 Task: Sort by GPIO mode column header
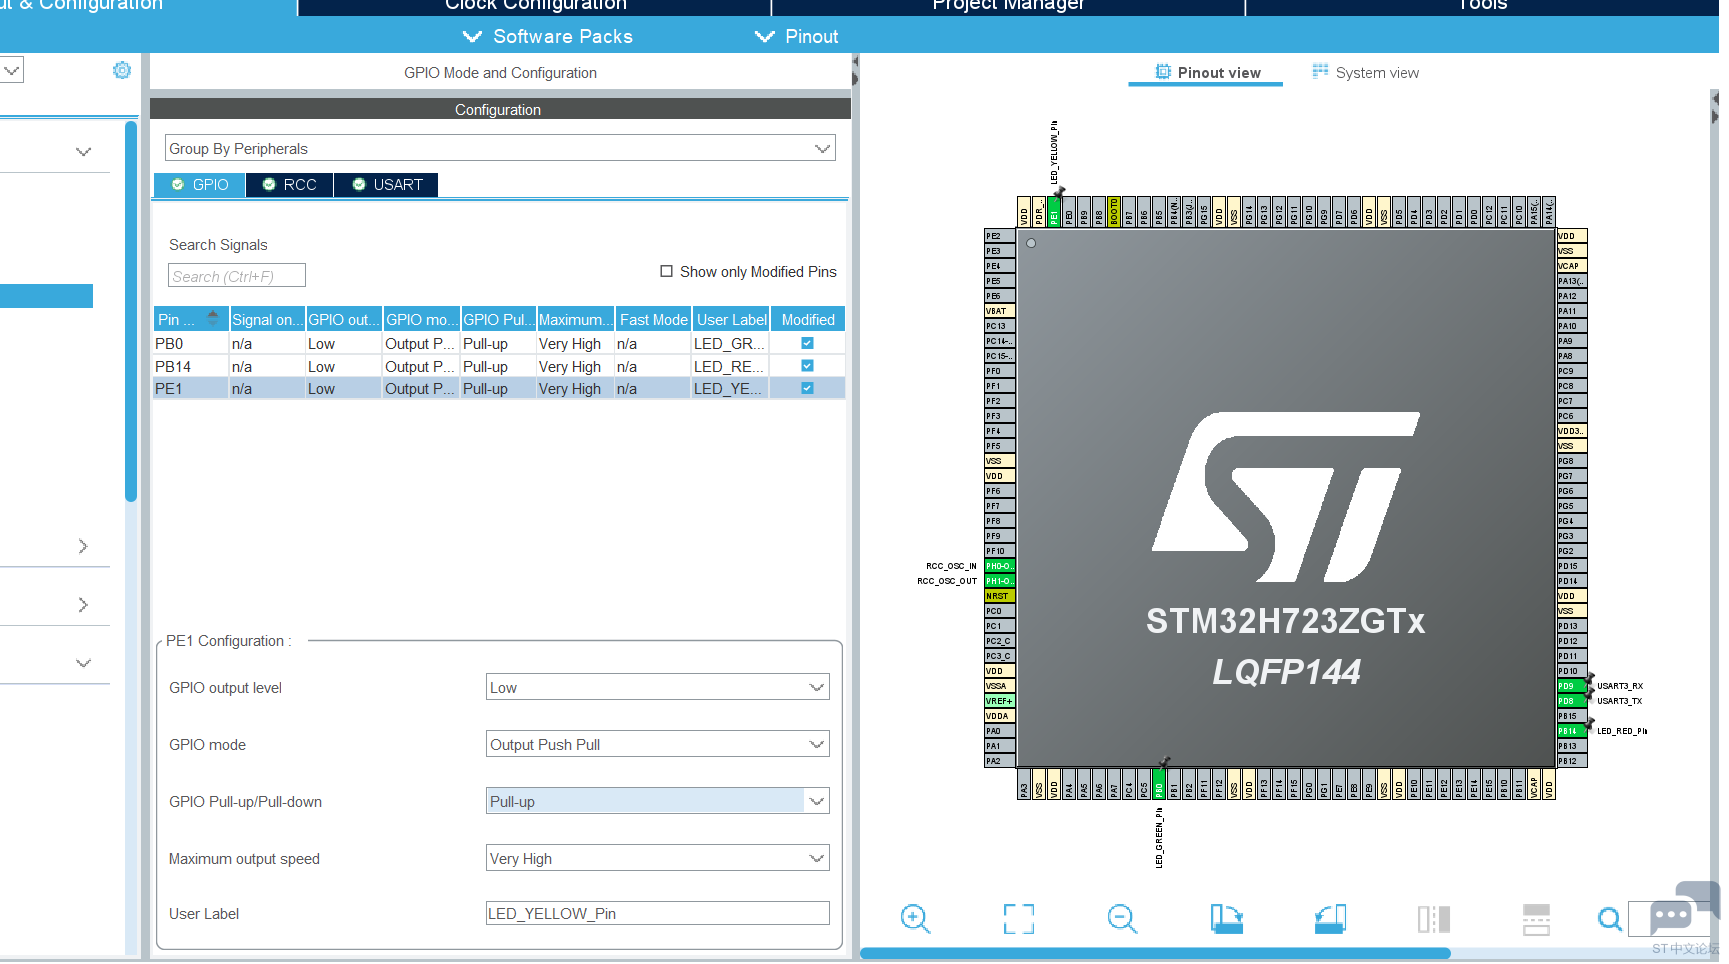click(x=422, y=319)
